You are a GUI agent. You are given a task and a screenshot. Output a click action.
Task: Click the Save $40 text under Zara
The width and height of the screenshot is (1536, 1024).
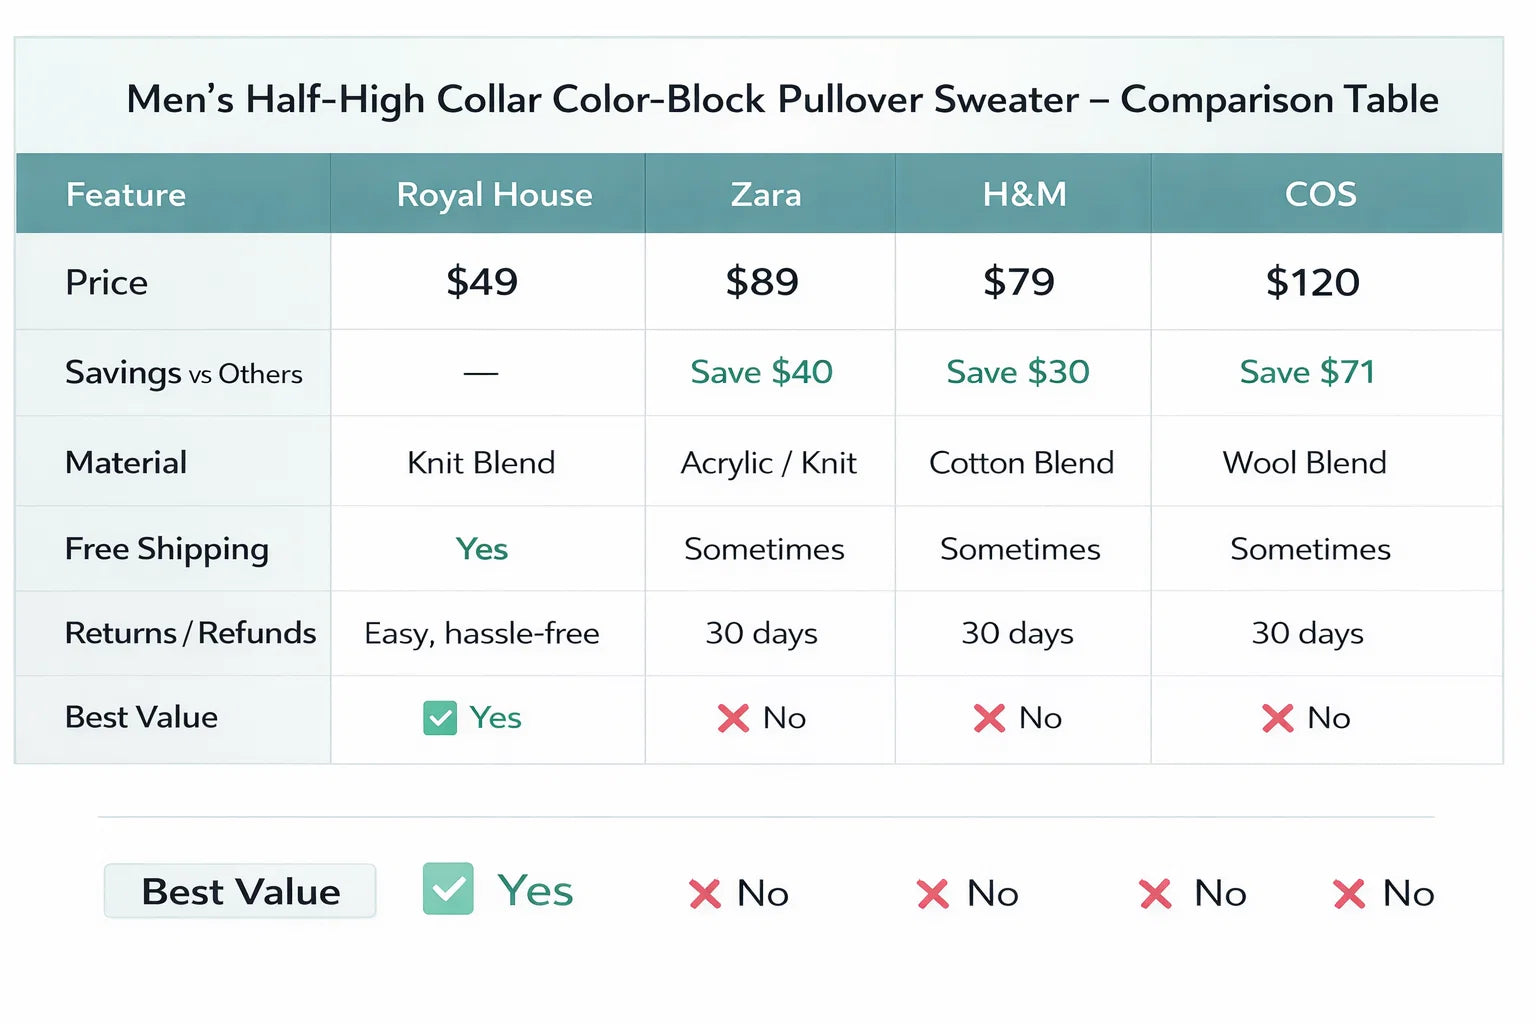(x=761, y=372)
